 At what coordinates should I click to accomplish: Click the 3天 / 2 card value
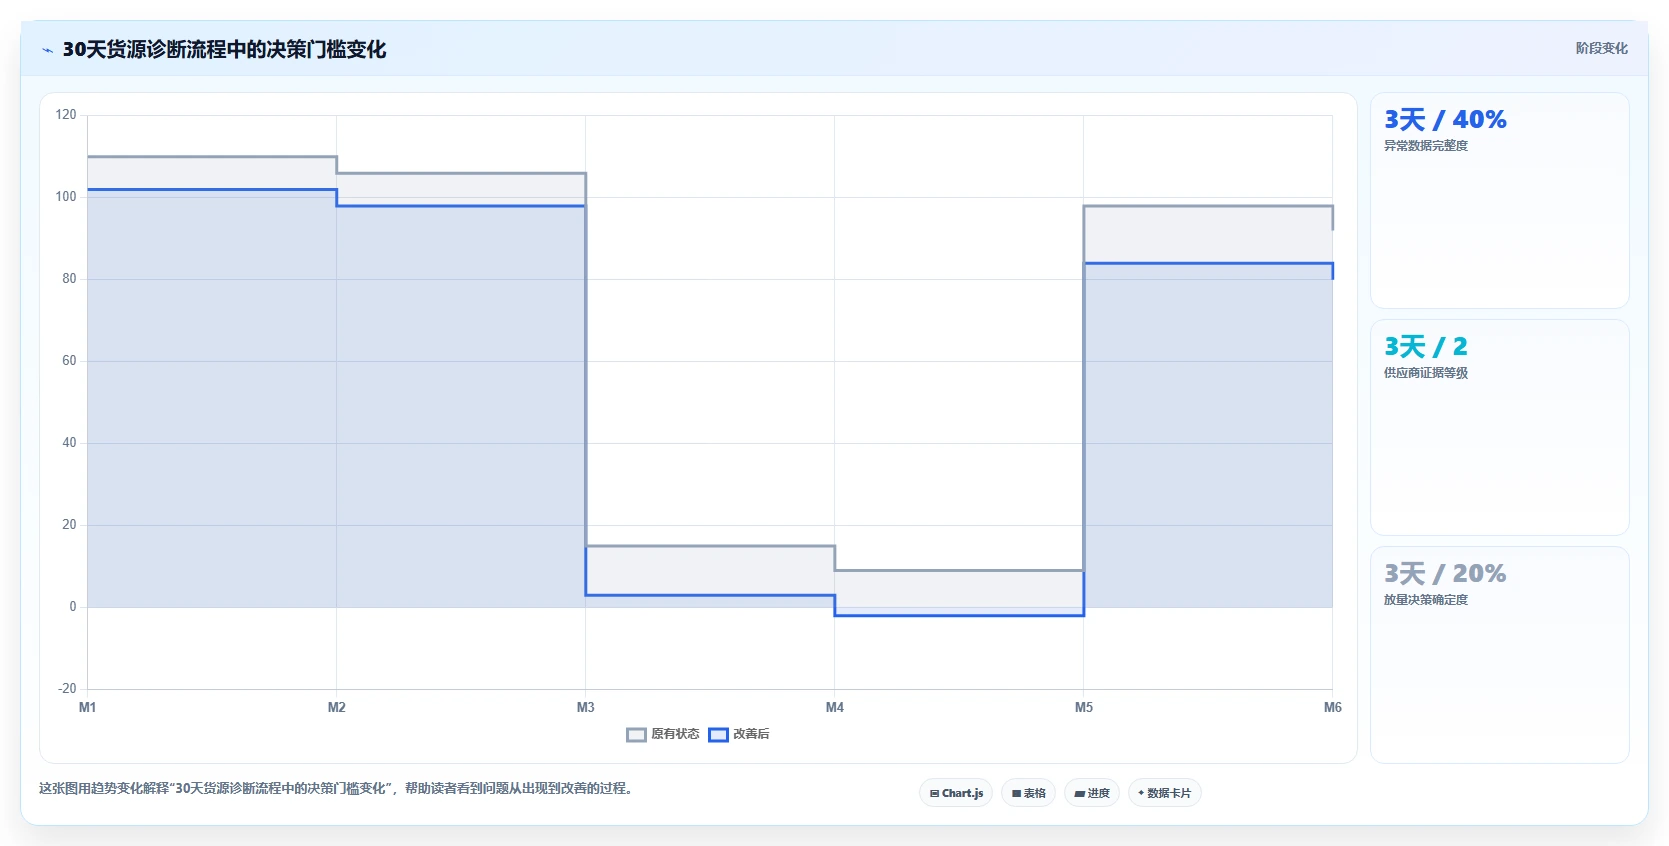tap(1426, 347)
